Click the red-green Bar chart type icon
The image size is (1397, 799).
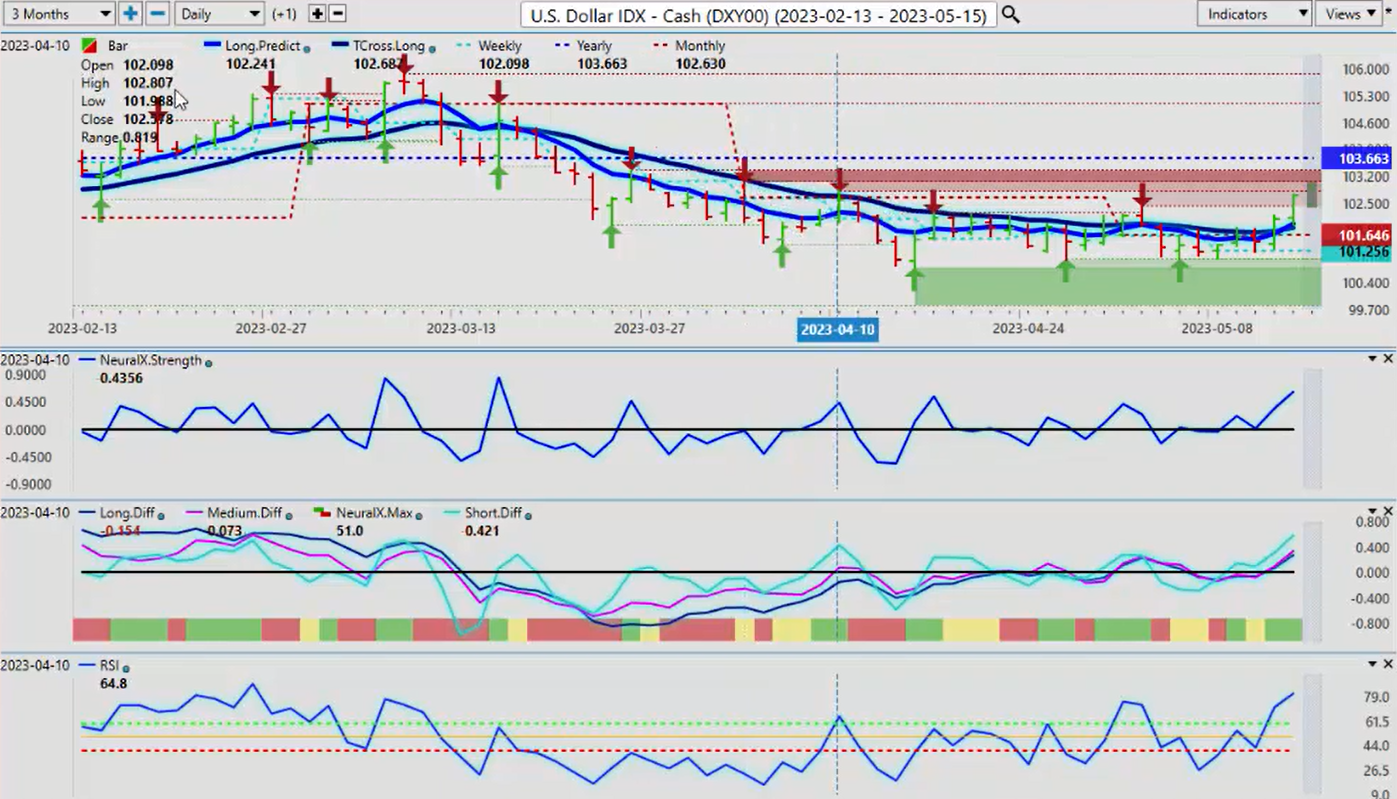click(89, 47)
